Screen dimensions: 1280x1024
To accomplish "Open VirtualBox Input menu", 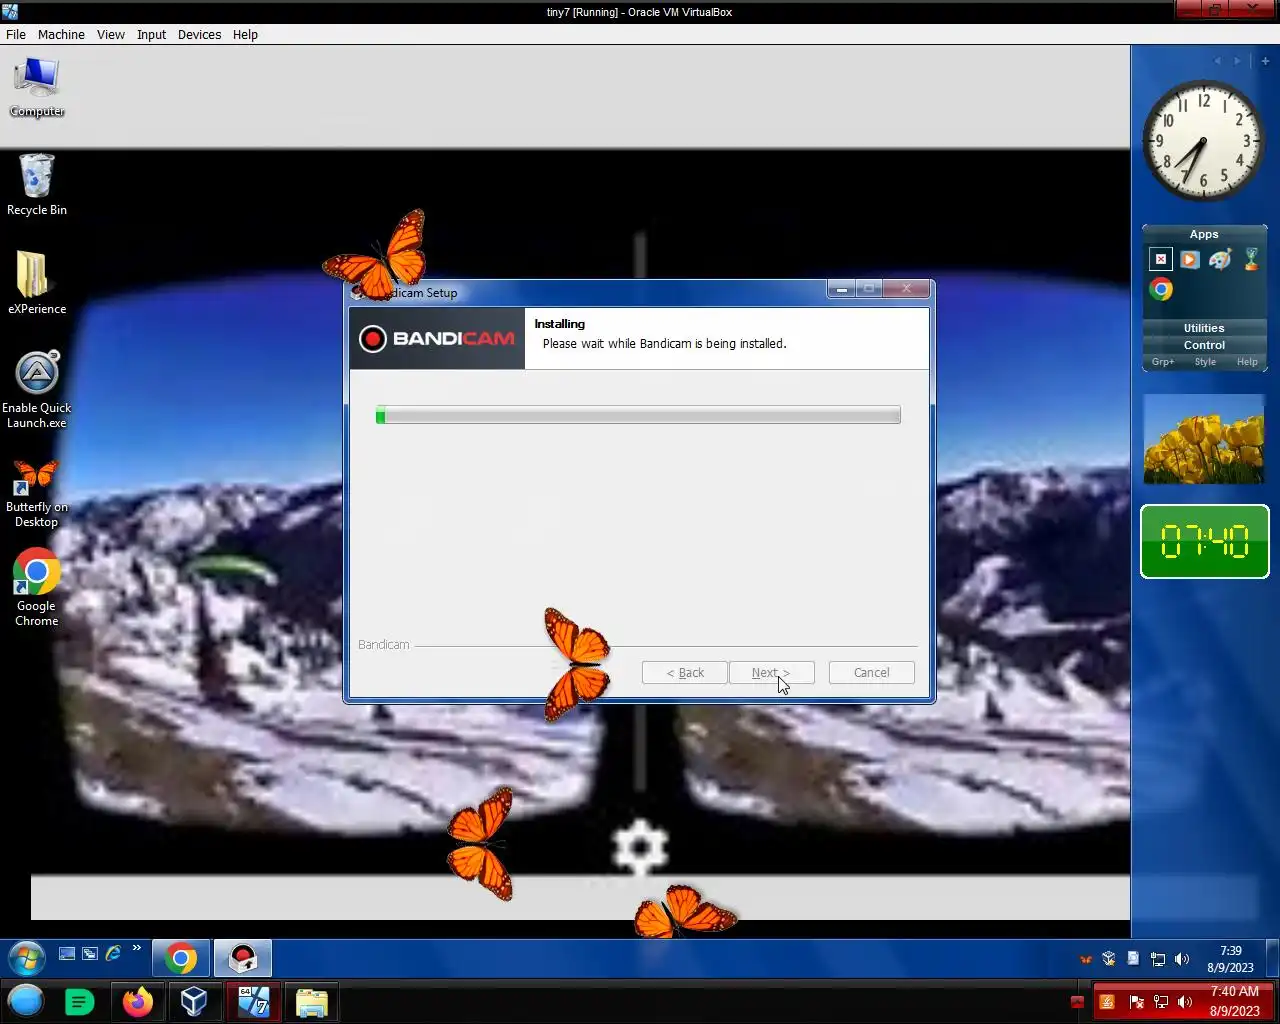I will [151, 34].
